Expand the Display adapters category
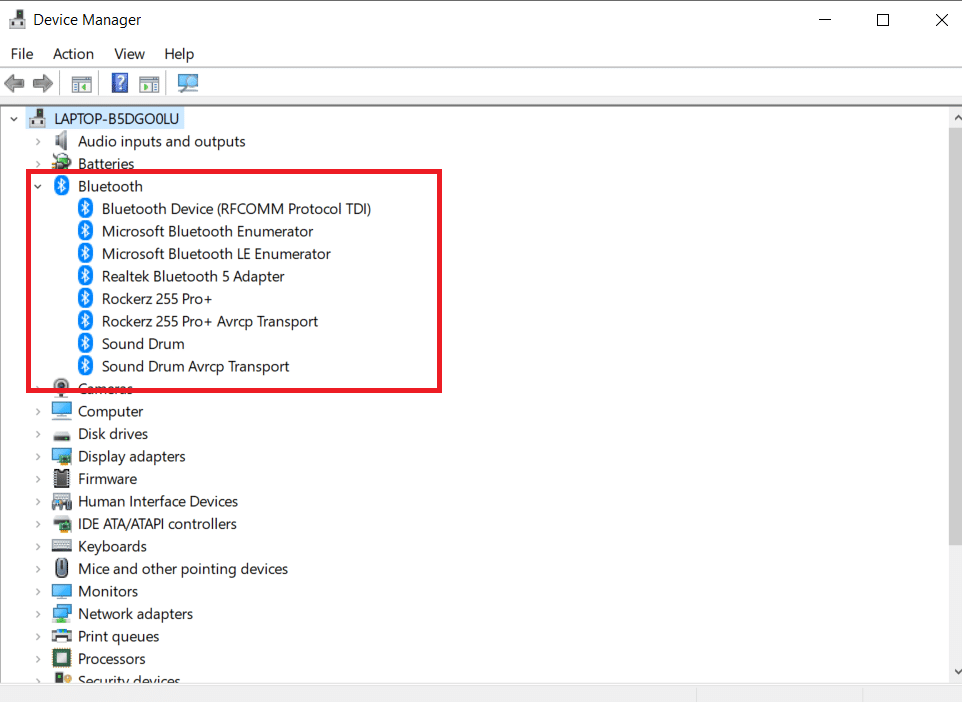 coord(38,457)
